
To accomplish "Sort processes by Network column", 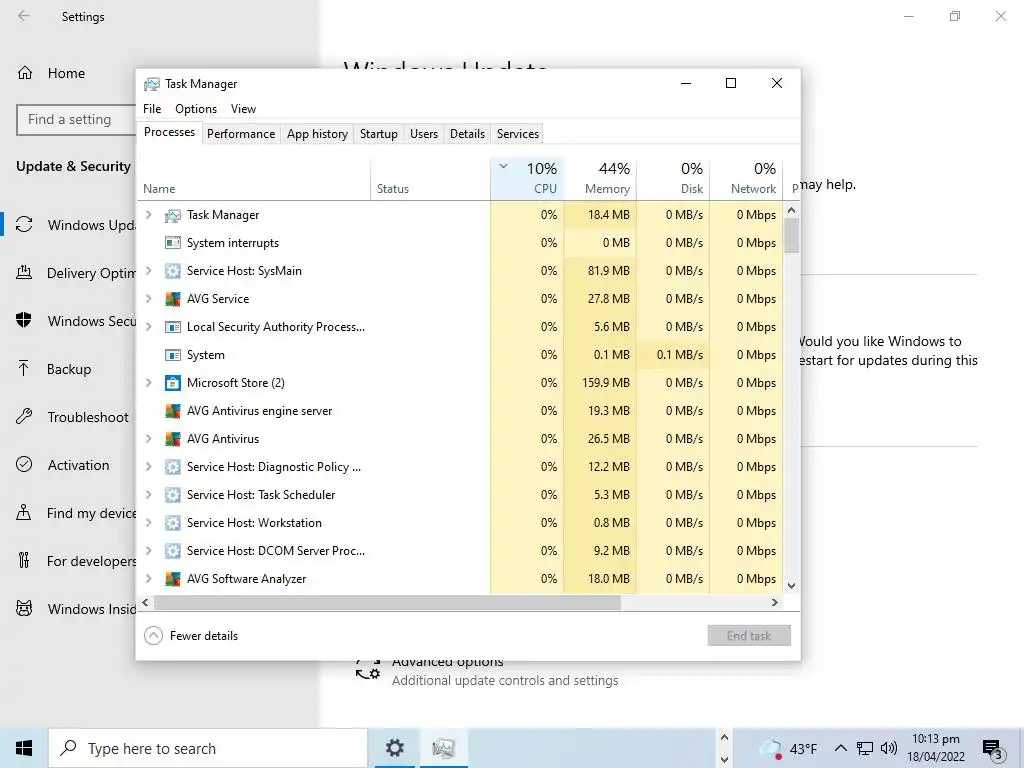I will tap(746, 178).
